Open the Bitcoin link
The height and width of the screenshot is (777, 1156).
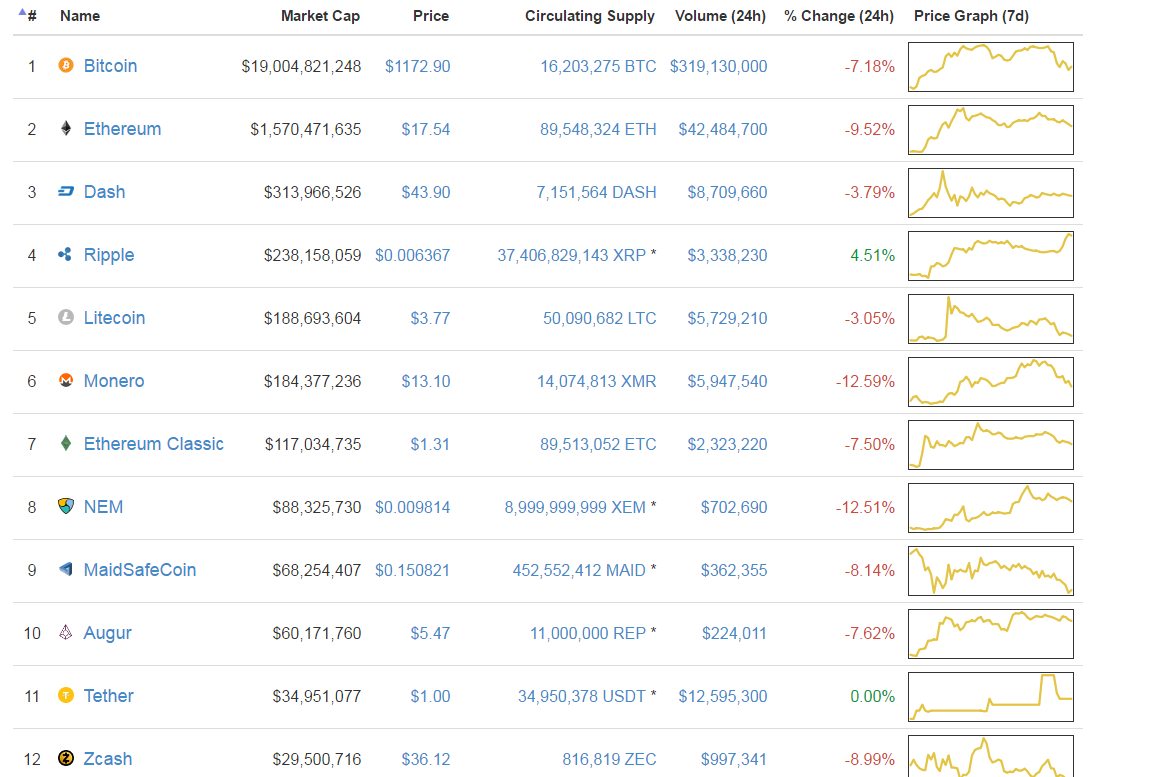[110, 66]
